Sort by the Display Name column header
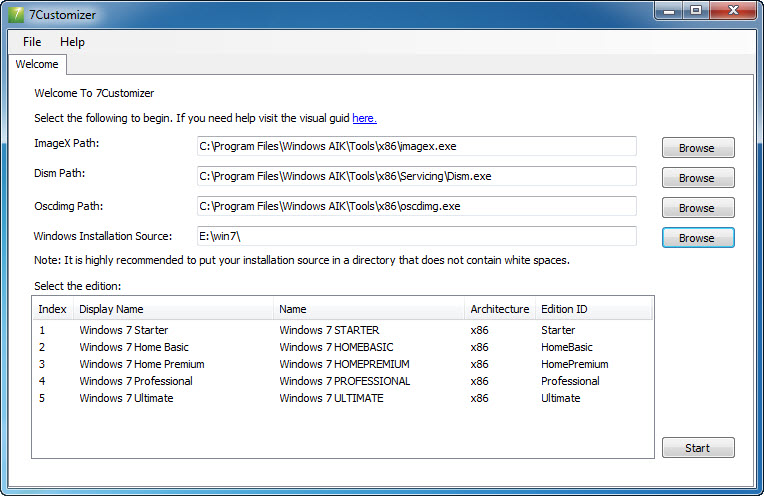Screen dimensions: 764x496 tap(173, 309)
